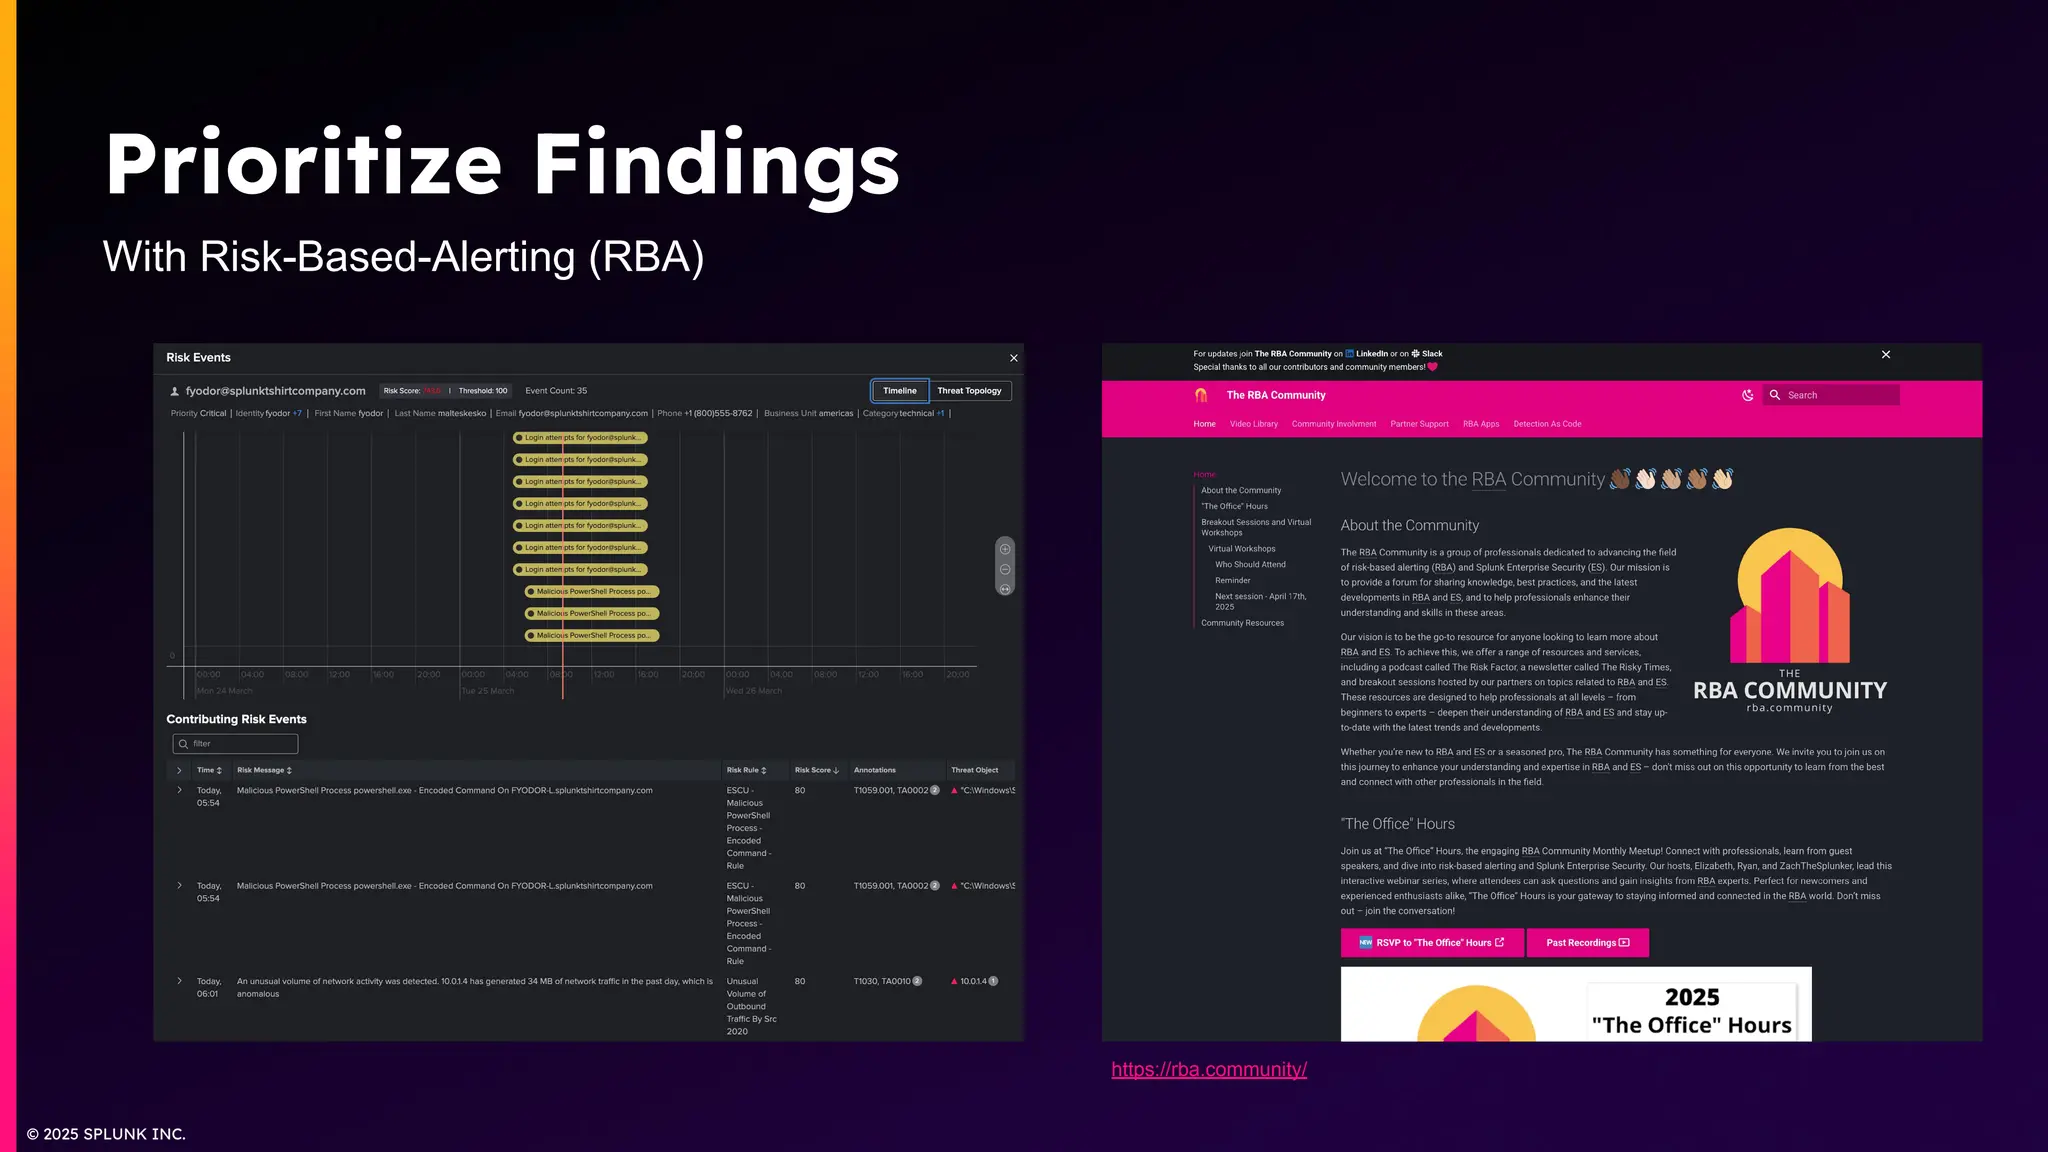Jump to Virtual Workshops in sidebar

pyautogui.click(x=1241, y=549)
